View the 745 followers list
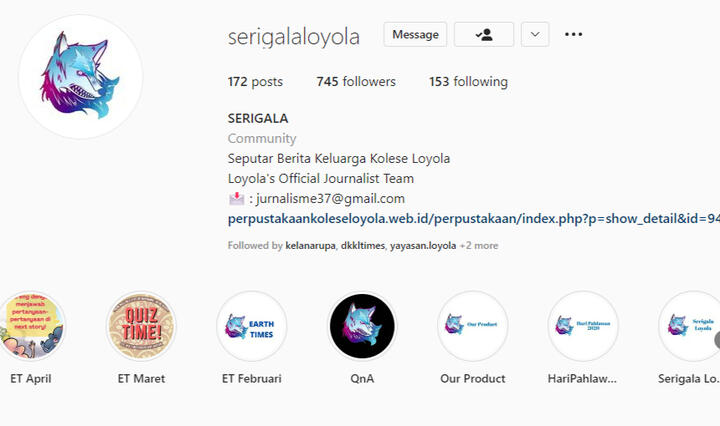Screen dimensions: 720x426 (x=356, y=82)
